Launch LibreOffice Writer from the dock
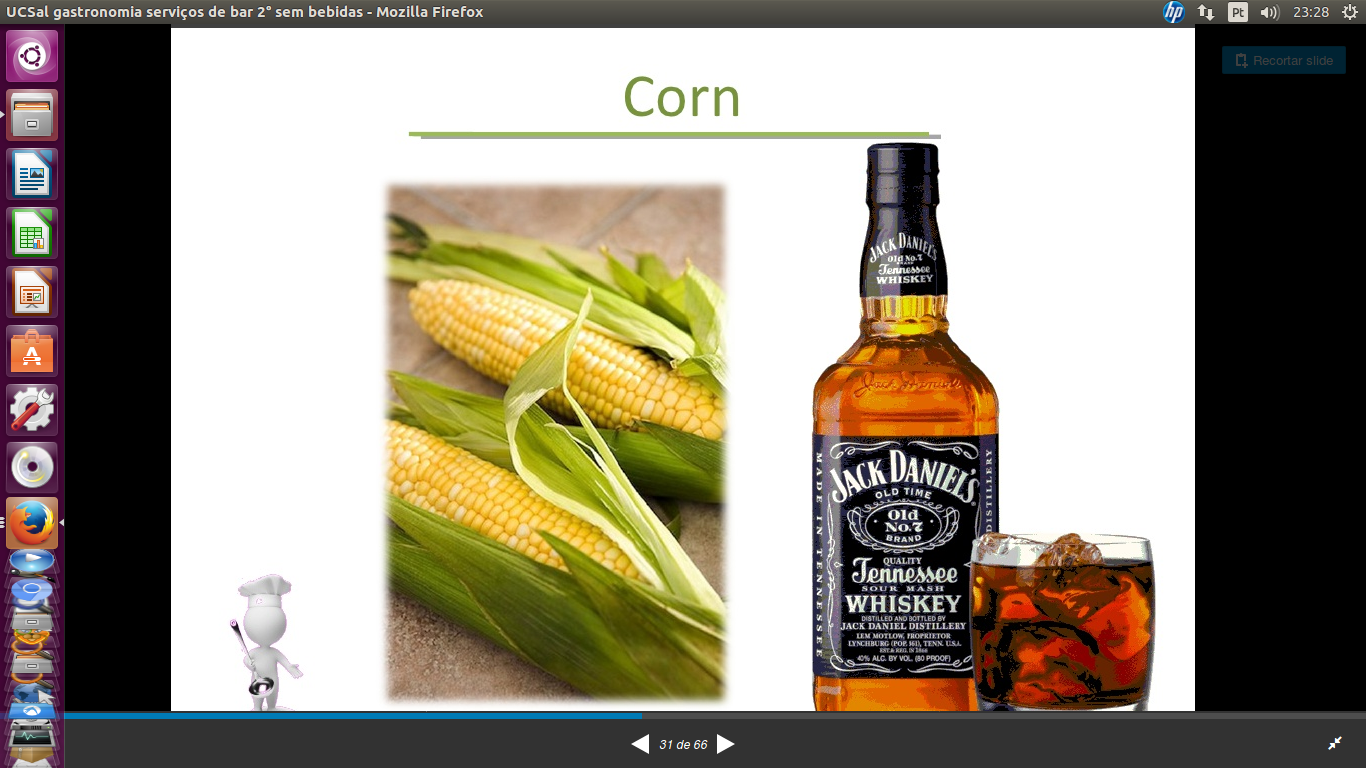This screenshot has height=768, width=1366. coord(32,174)
